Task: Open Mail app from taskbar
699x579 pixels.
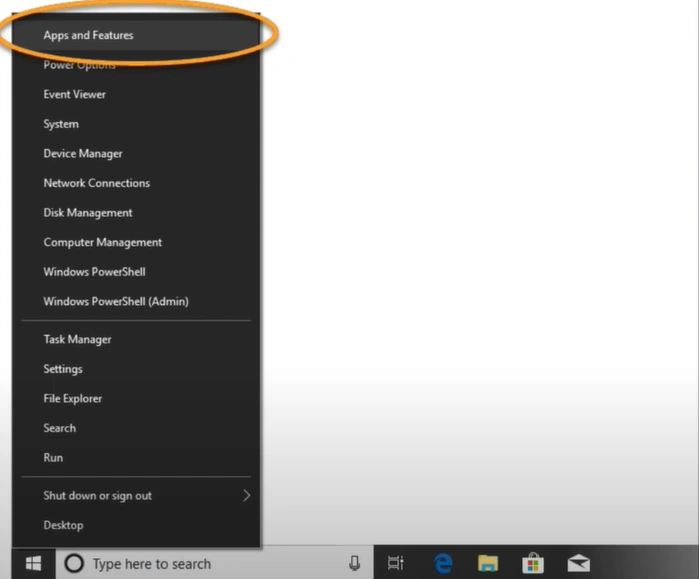Action: 579,563
